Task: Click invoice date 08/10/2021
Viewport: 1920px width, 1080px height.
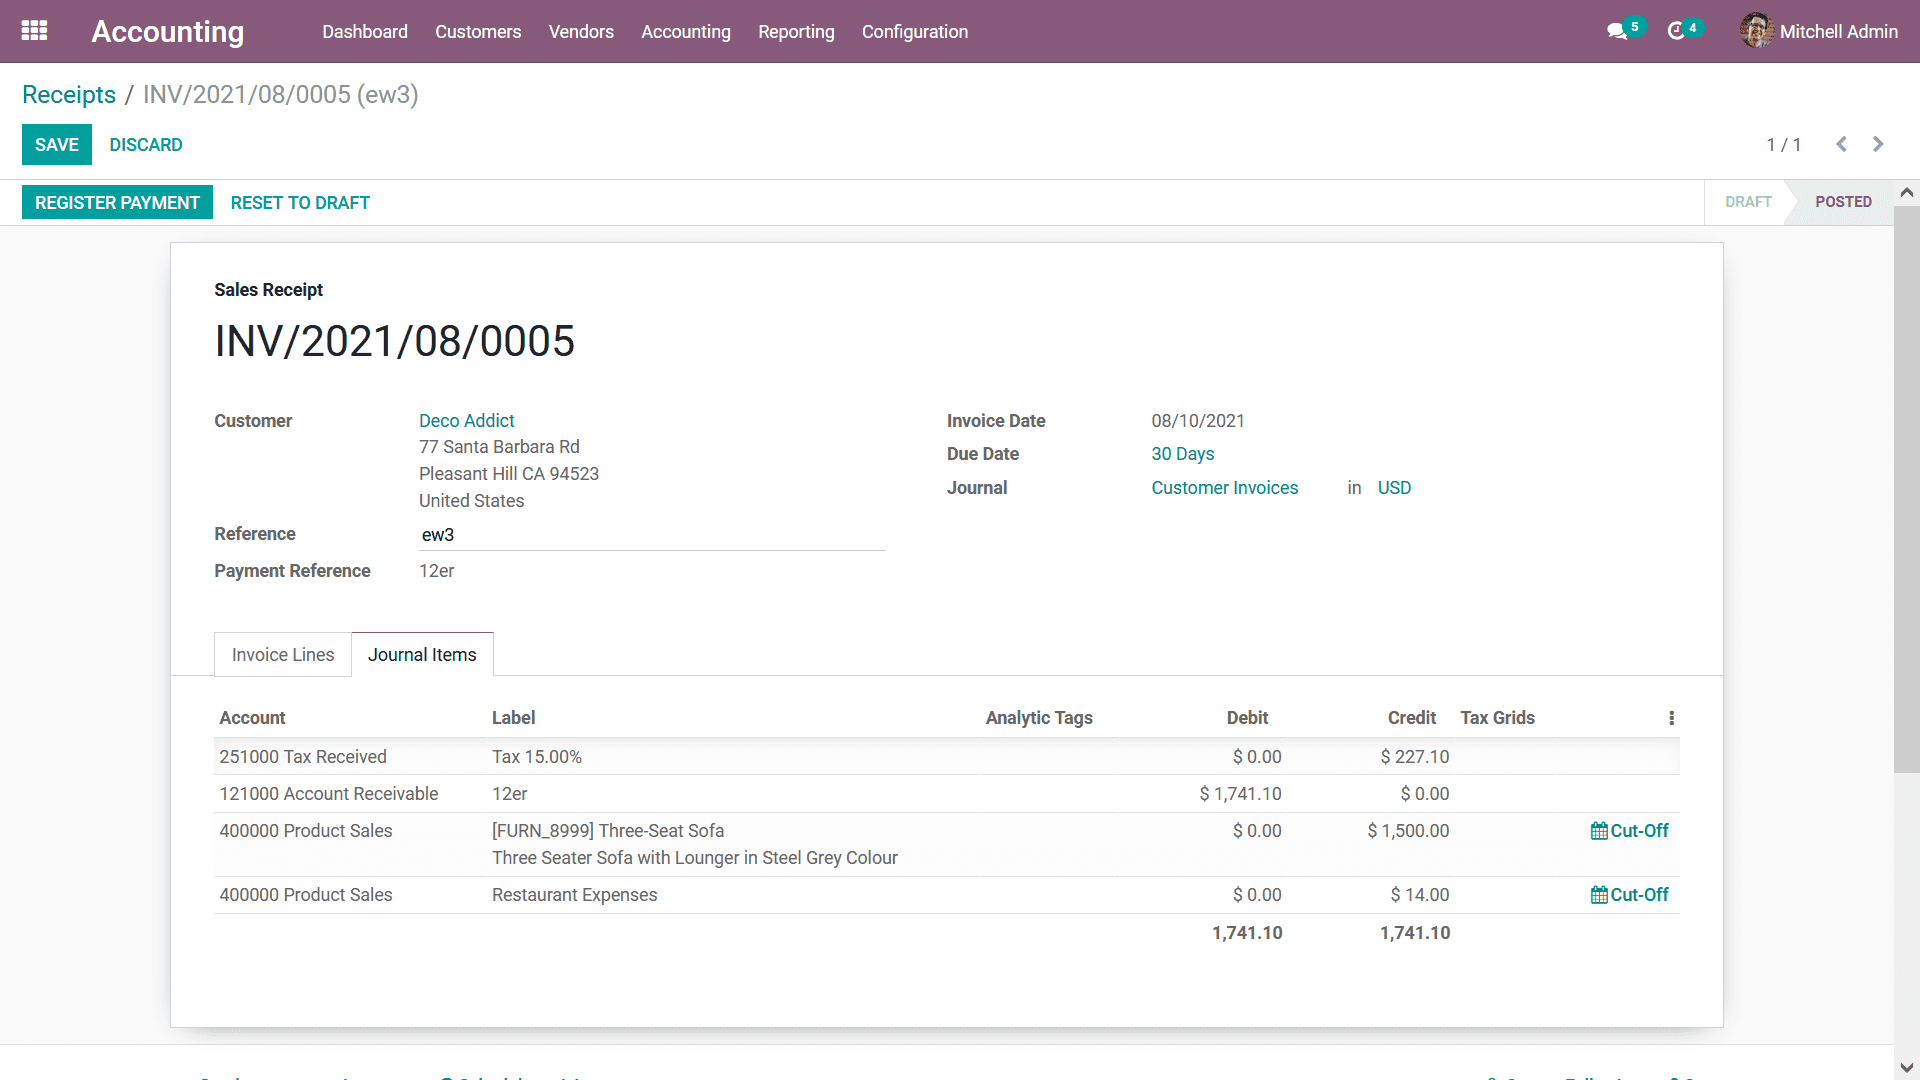Action: [1198, 421]
